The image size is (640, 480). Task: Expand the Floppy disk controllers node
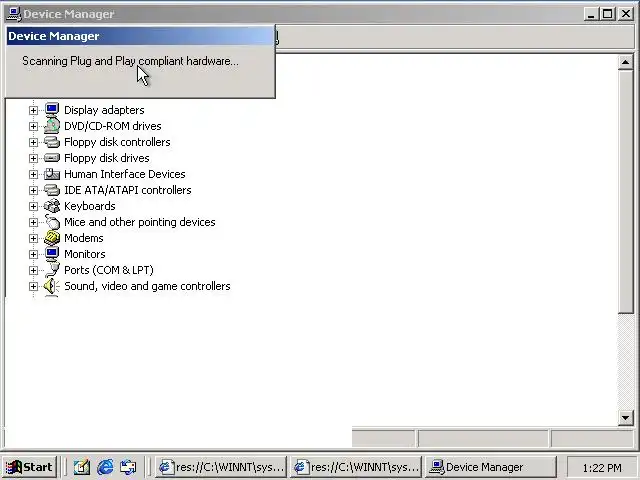point(33,142)
